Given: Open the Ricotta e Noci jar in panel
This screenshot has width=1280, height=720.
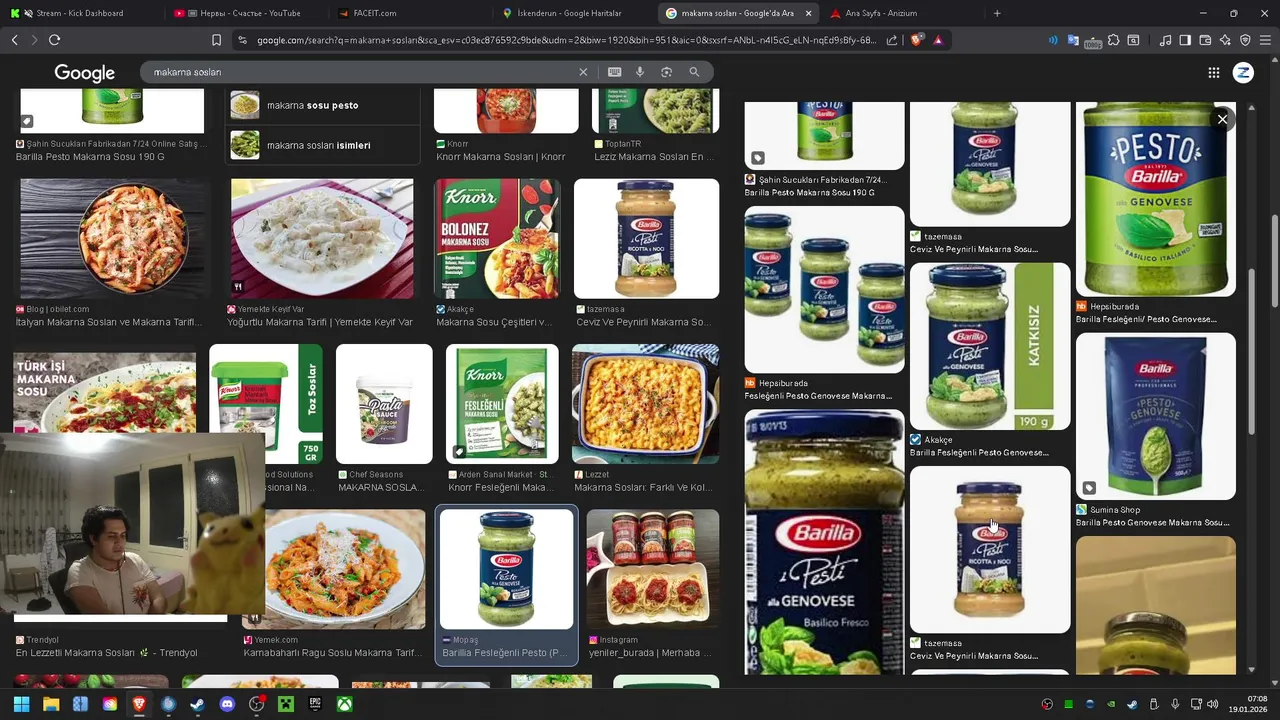Looking at the screenshot, I should 990,549.
